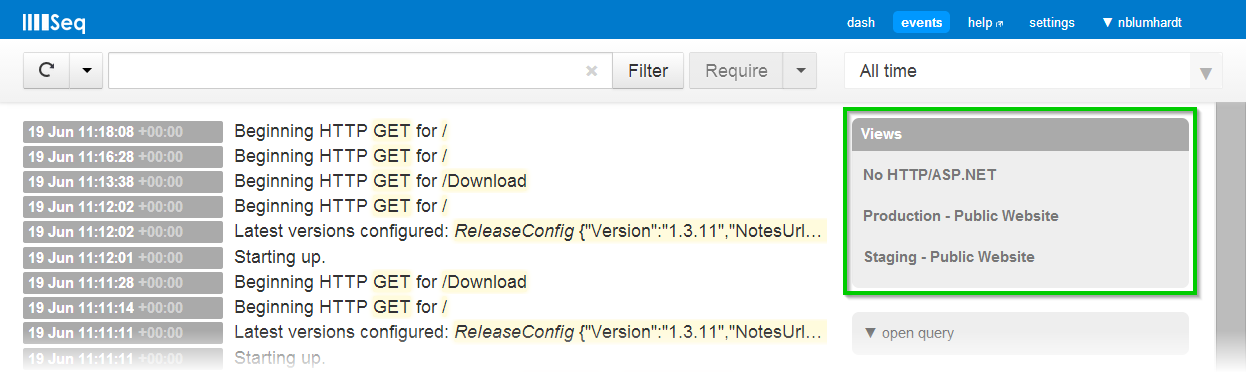Go to the dash tab
Screen dimensions: 1246x385
861,22
